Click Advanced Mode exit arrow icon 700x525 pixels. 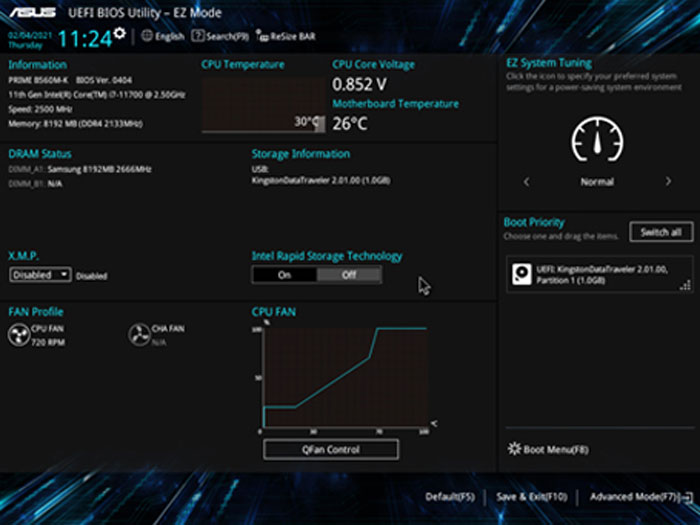[x=688, y=497]
